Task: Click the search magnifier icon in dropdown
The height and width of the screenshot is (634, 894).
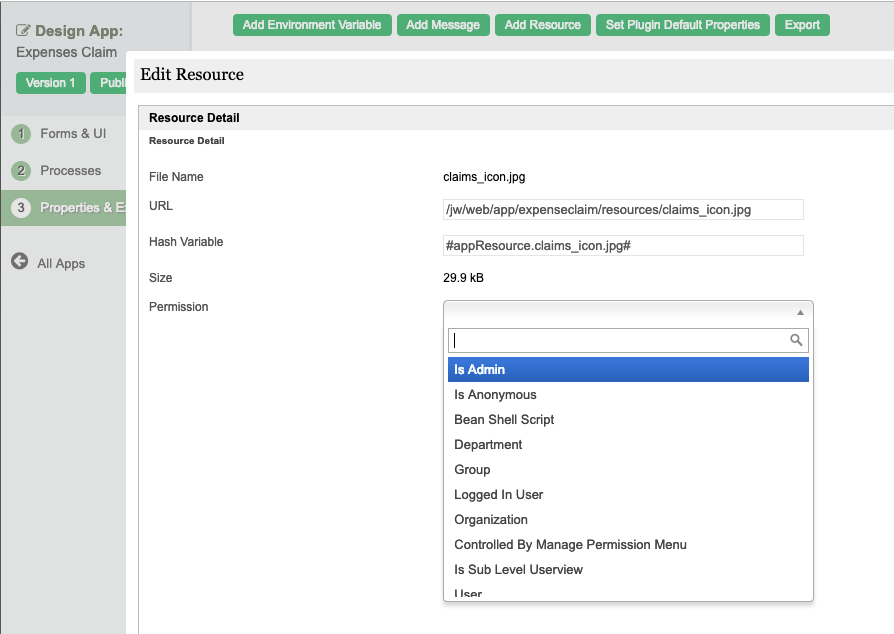Action: click(x=796, y=340)
